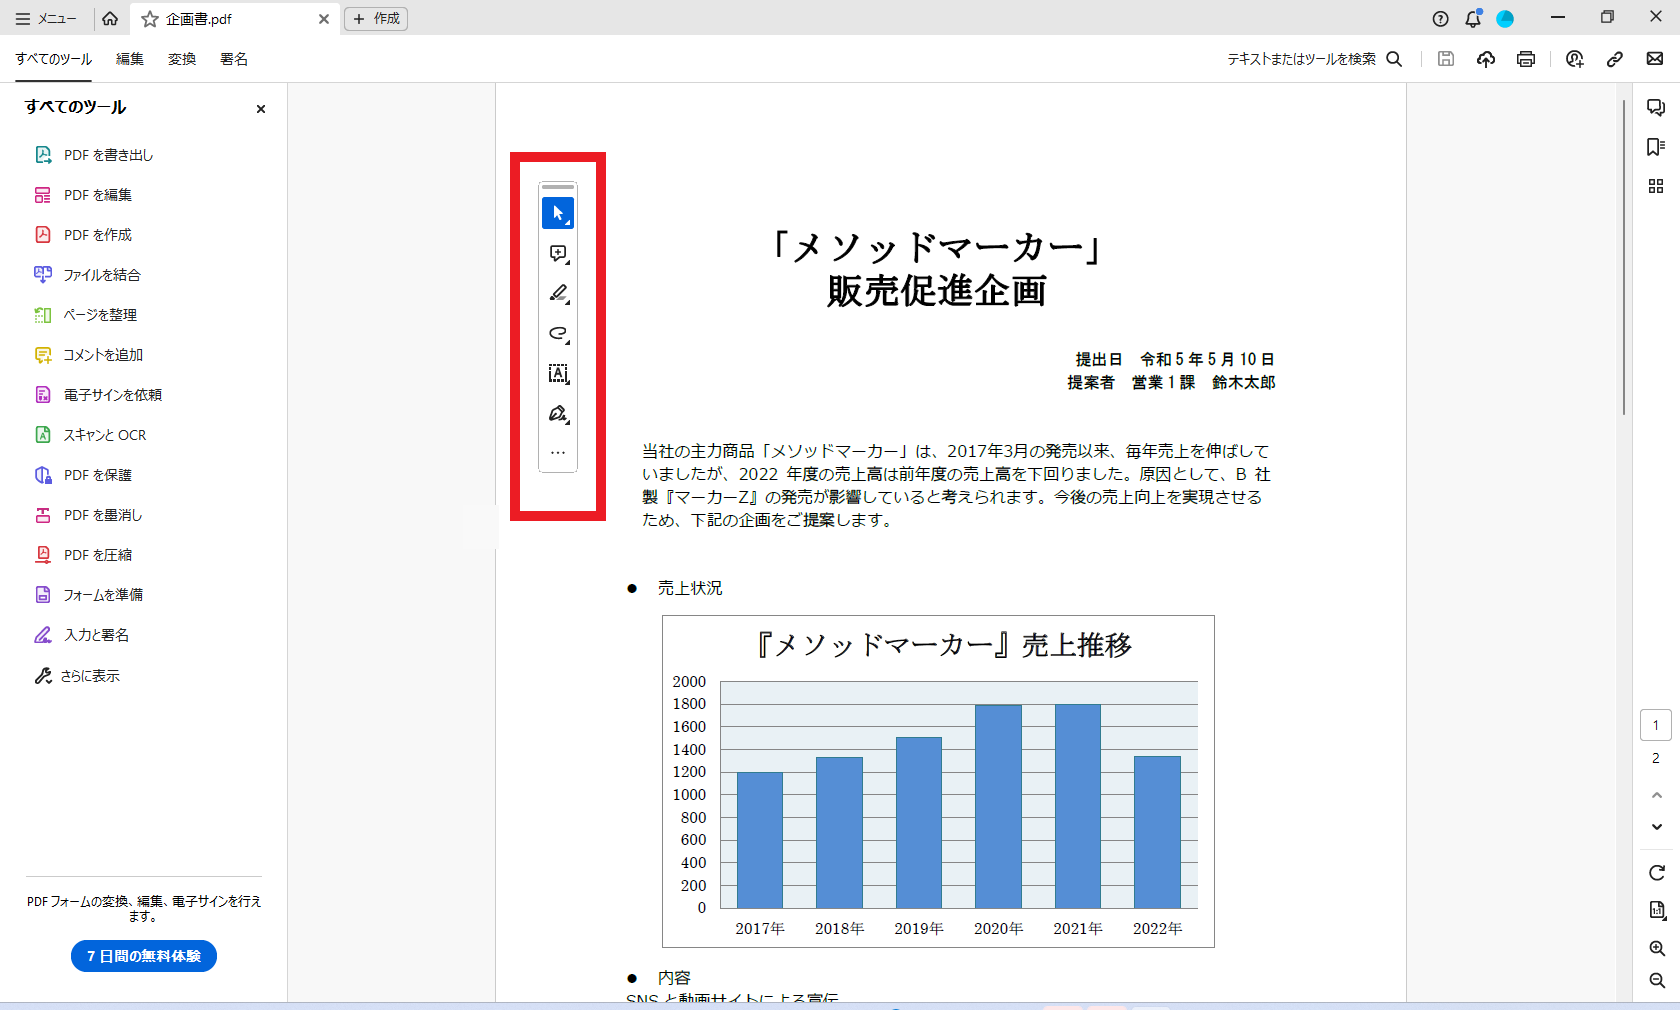Go to next page with down chevron
This screenshot has height=1010, width=1680.
1656,827
